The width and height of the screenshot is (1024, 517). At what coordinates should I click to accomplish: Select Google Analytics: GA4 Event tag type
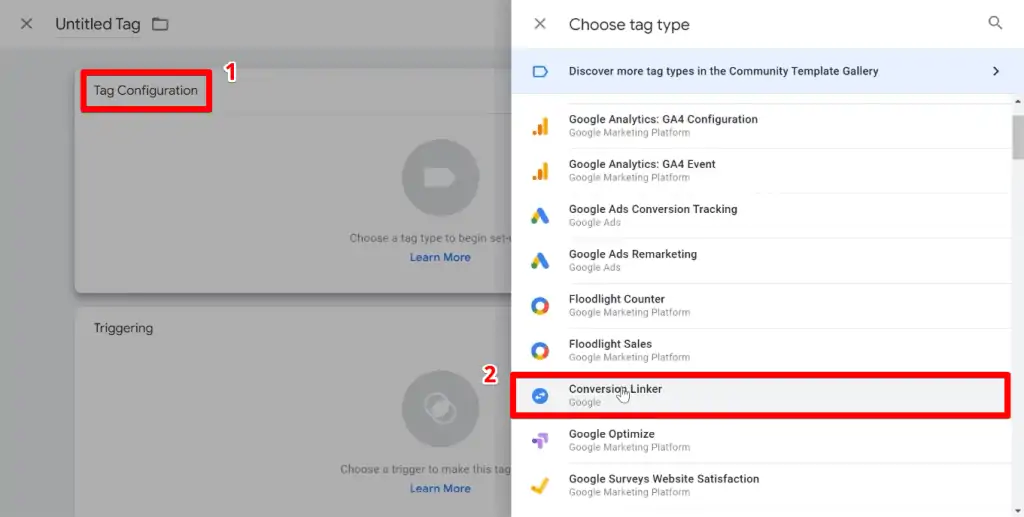[761, 171]
